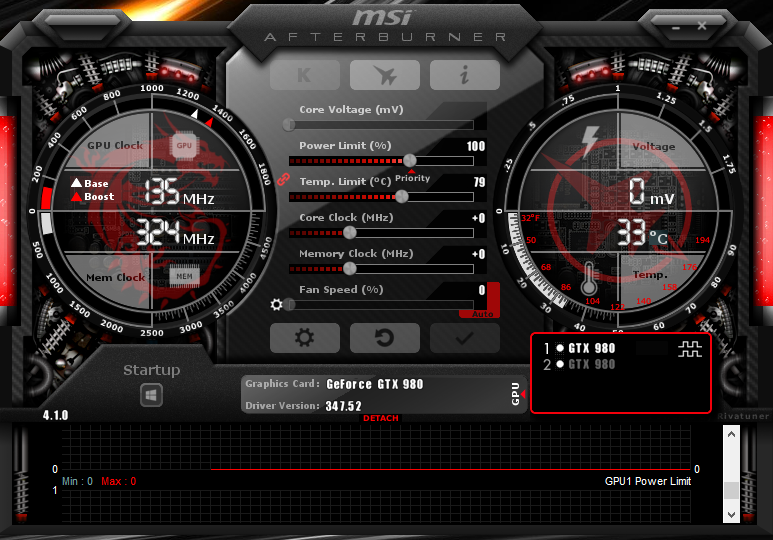This screenshot has height=540, width=773.
Task: Click the GPU chip icon in clock gauge
Action: point(184,145)
